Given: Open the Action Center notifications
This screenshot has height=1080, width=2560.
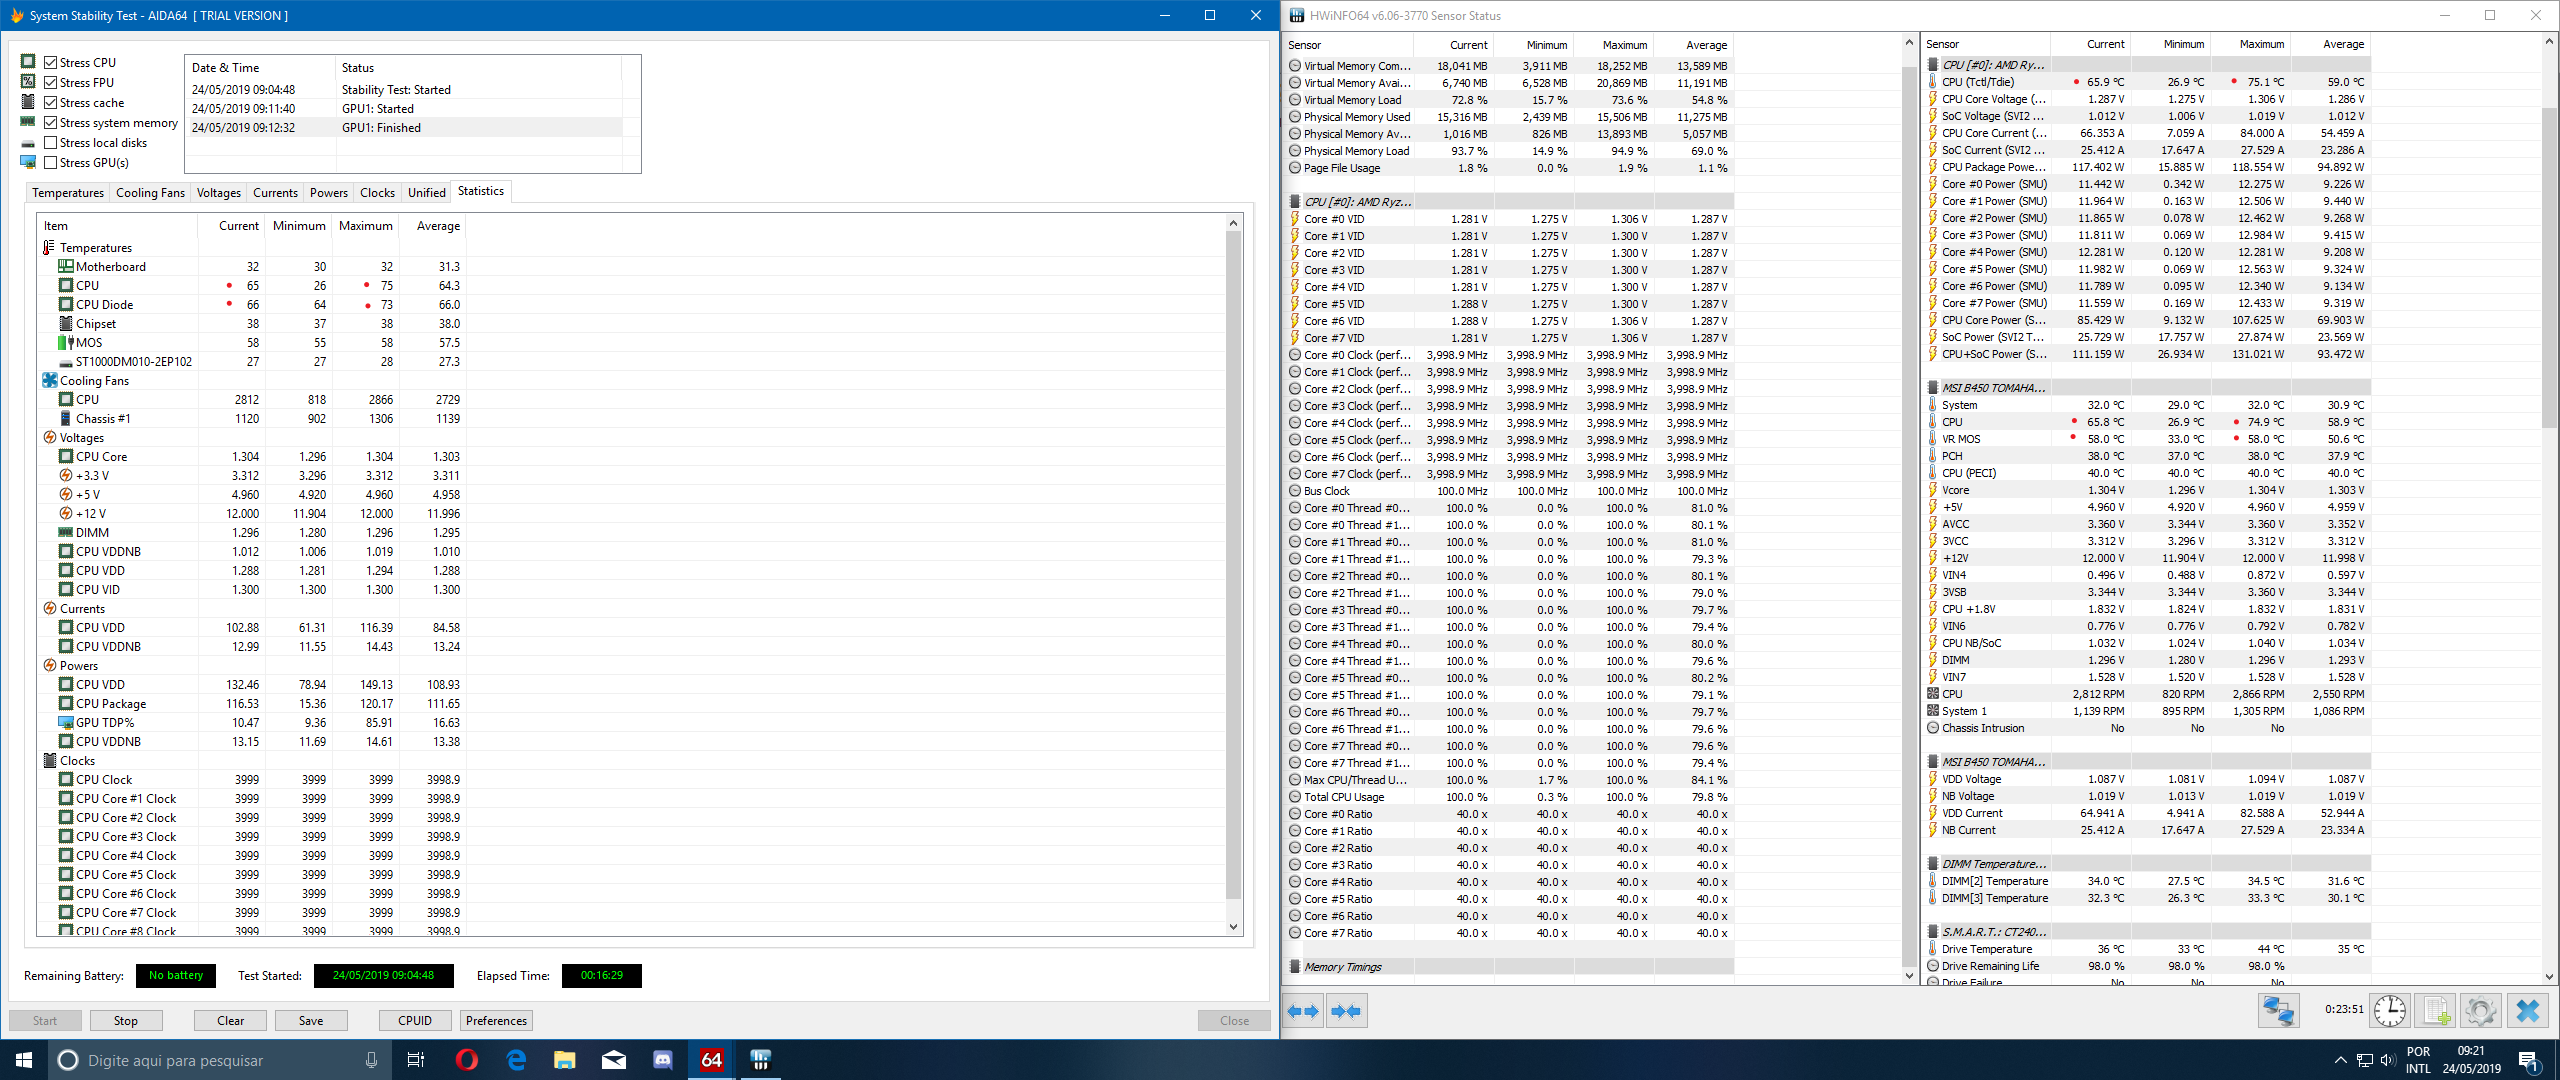Looking at the screenshot, I should click(x=2530, y=1060).
